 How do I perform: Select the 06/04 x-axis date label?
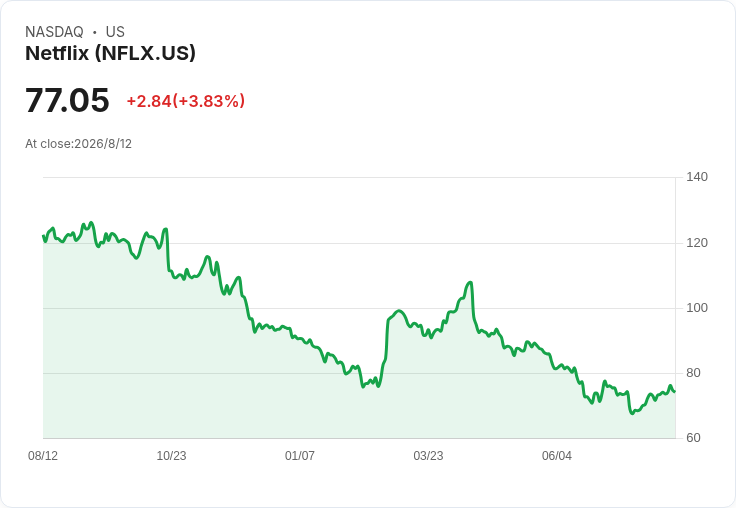[557, 455]
